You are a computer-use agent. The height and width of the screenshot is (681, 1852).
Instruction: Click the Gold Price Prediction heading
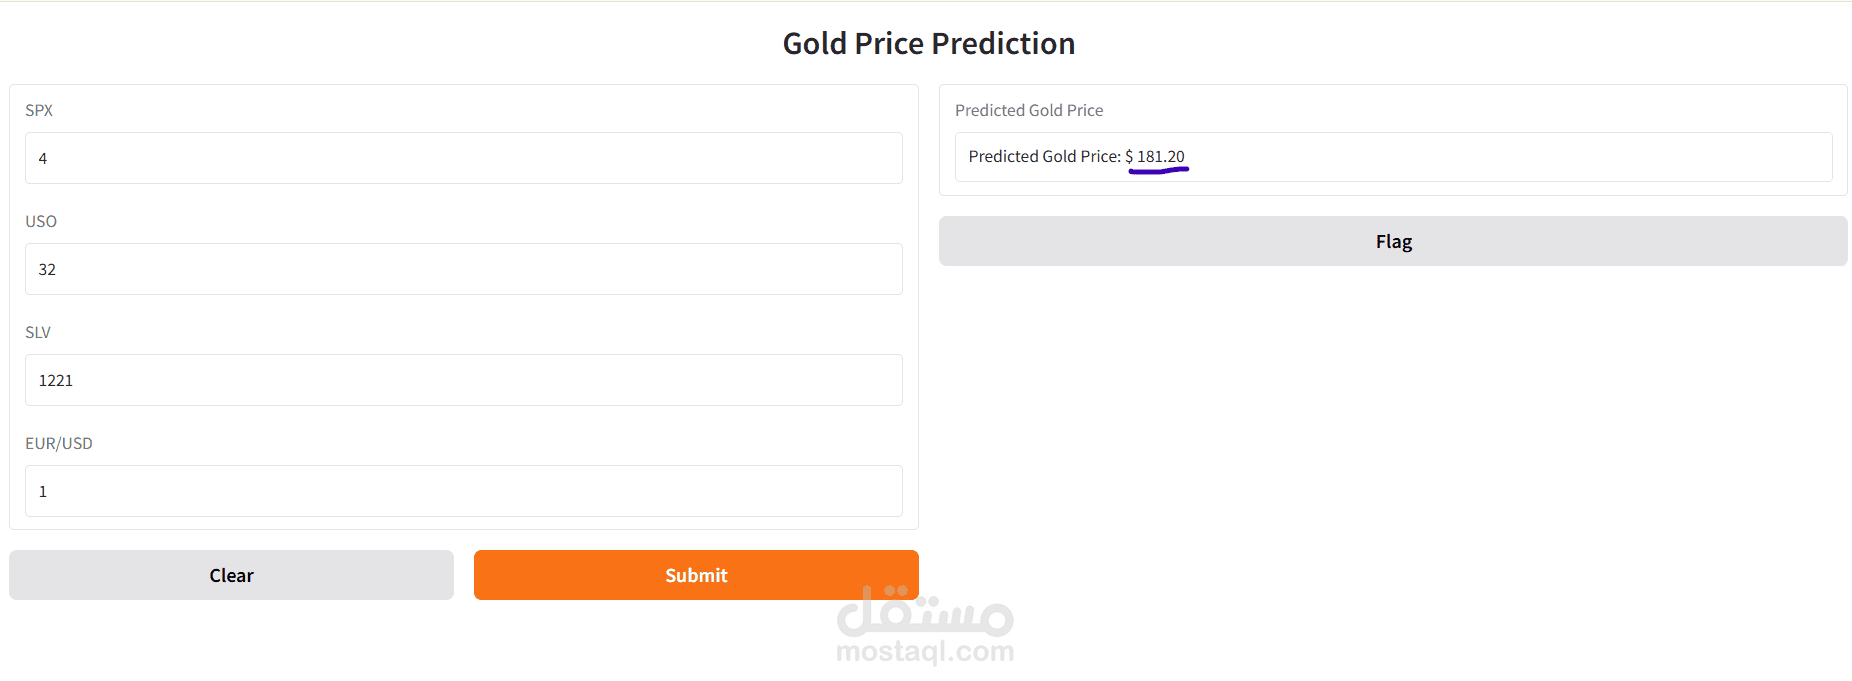click(929, 44)
